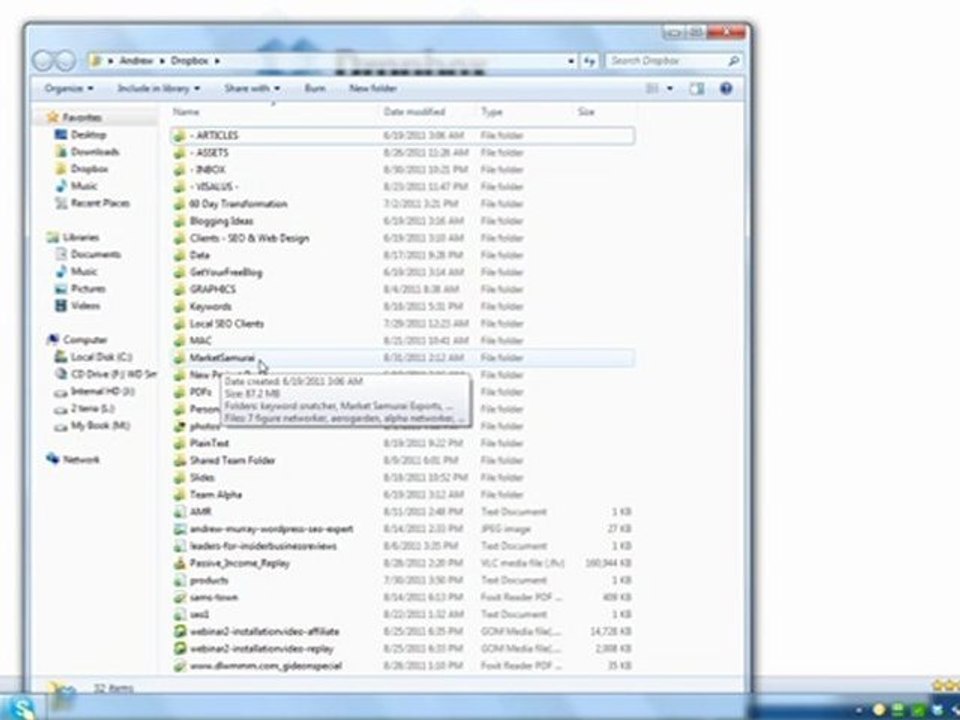Image resolution: width=960 pixels, height=720 pixels.
Task: Select Music under Favorites
Action: [84, 186]
